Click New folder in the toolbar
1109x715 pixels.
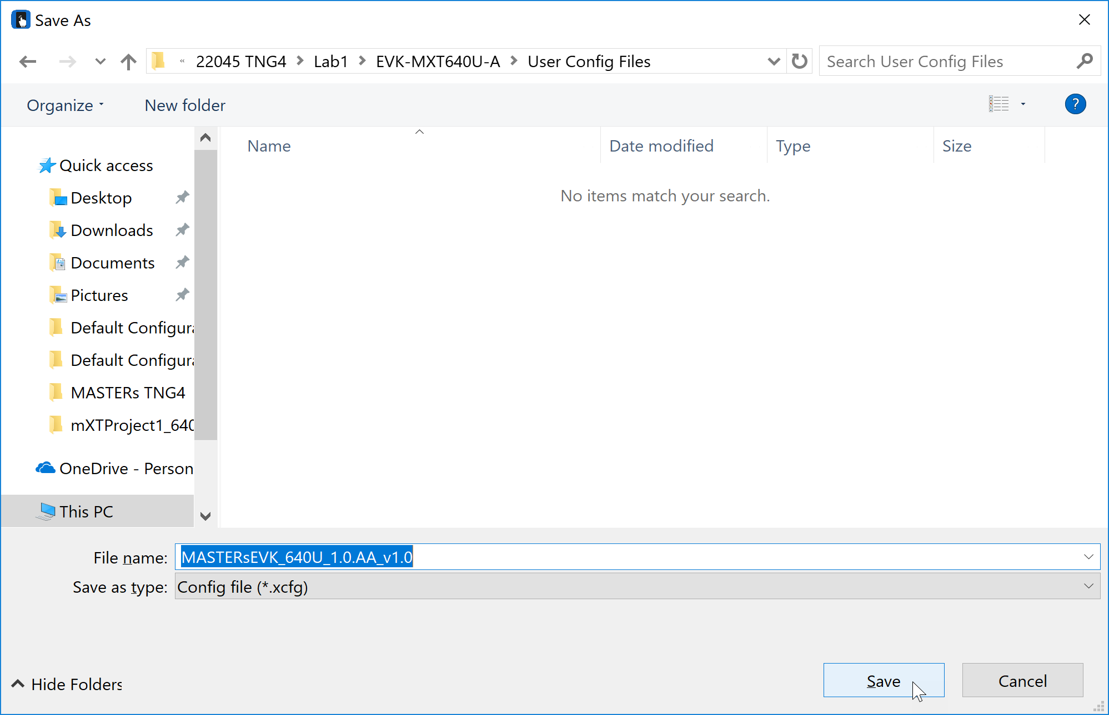[x=185, y=105]
